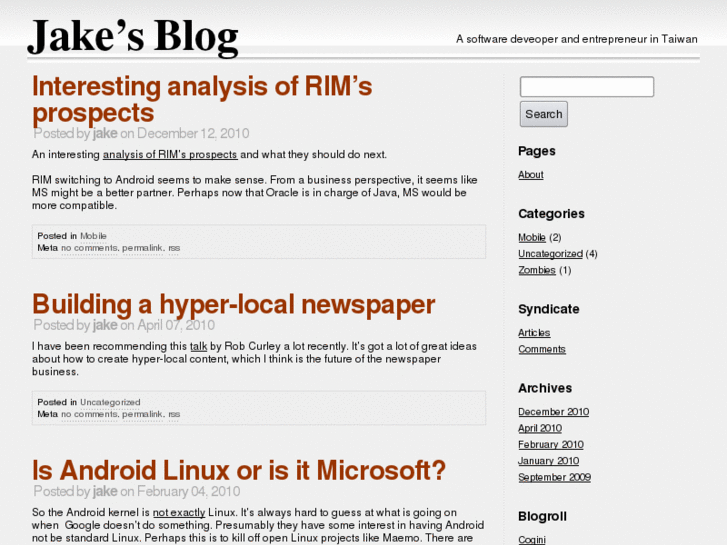Follow the 'analysis of RIM's prospects' inline link

(x=170, y=154)
